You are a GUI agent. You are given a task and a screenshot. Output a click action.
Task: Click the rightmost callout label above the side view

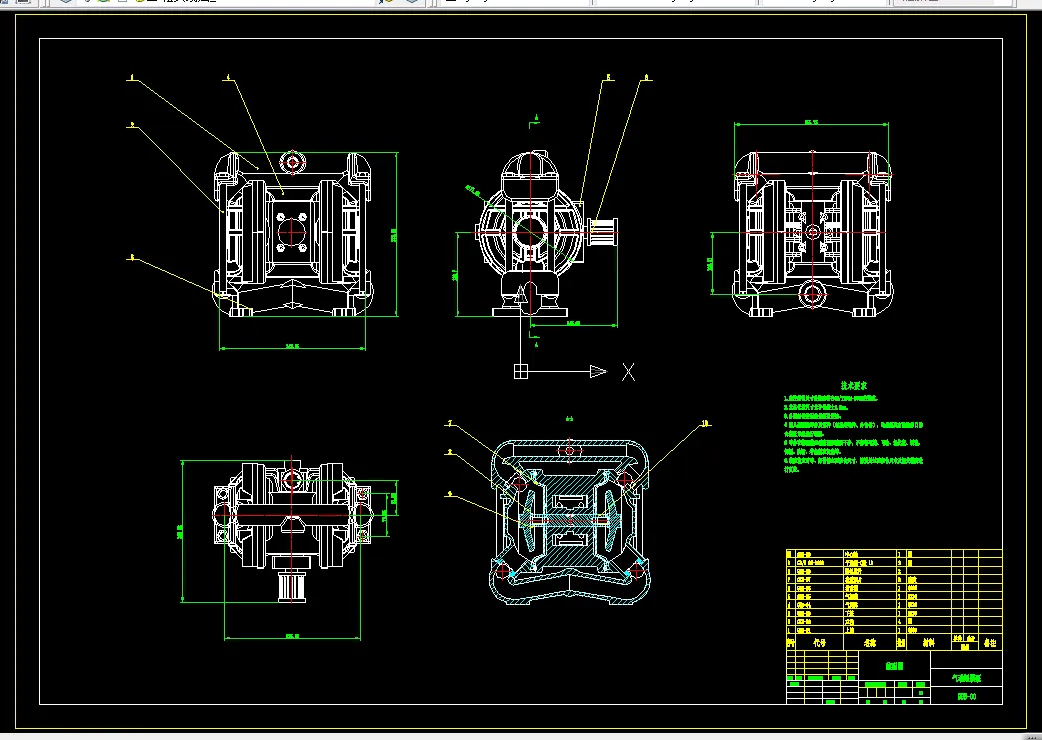click(x=646, y=78)
